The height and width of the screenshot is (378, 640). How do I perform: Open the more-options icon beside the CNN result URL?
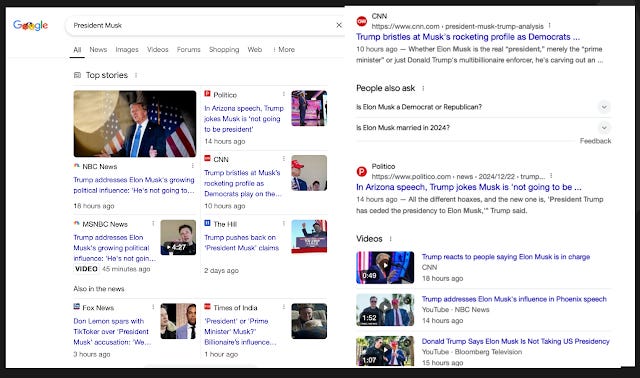point(550,26)
